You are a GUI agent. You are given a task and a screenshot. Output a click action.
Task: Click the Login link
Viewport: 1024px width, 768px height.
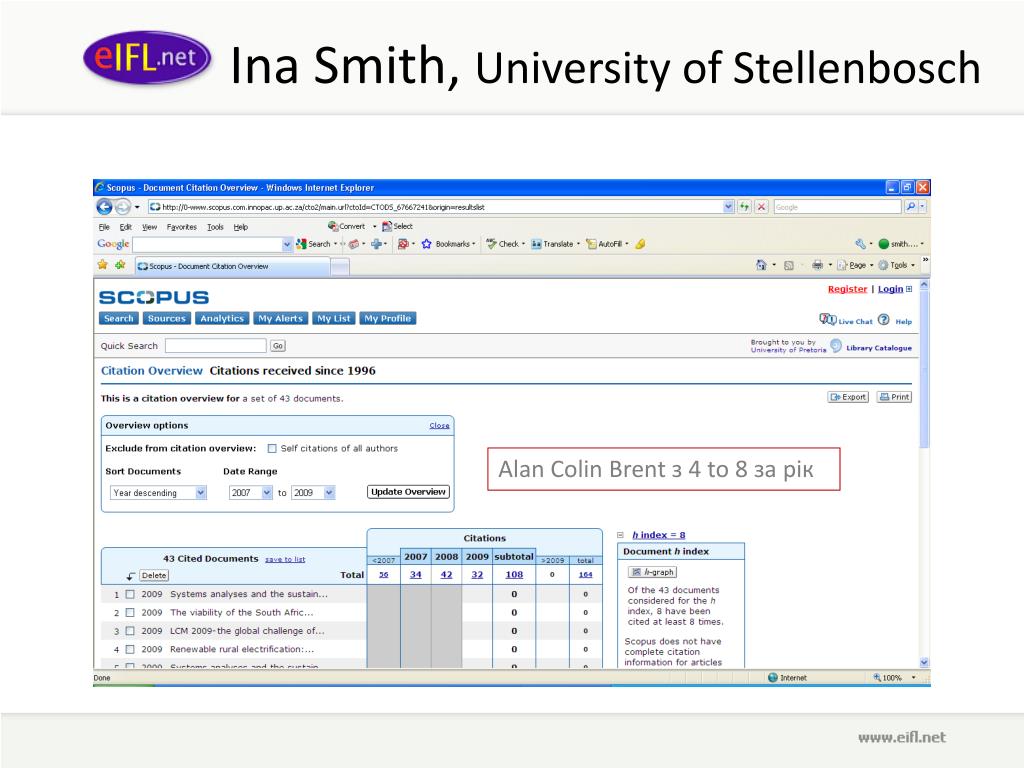coord(890,289)
